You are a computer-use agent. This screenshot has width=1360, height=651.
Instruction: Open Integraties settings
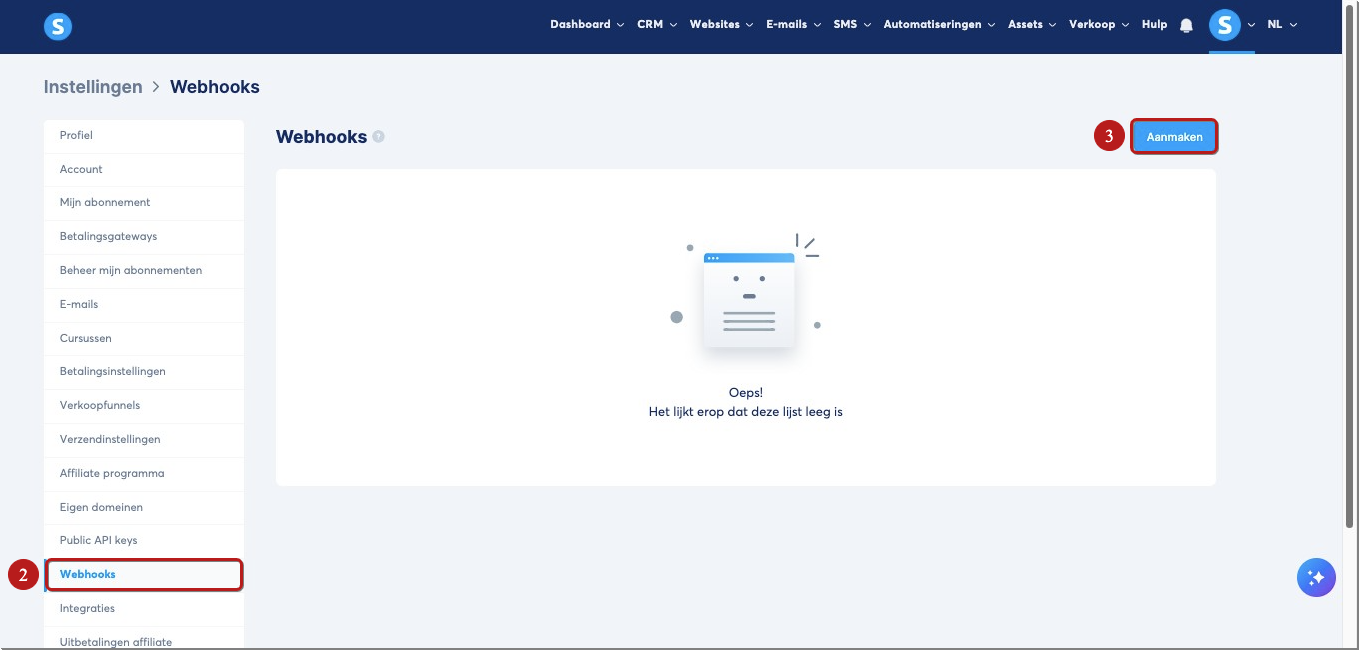(x=144, y=609)
